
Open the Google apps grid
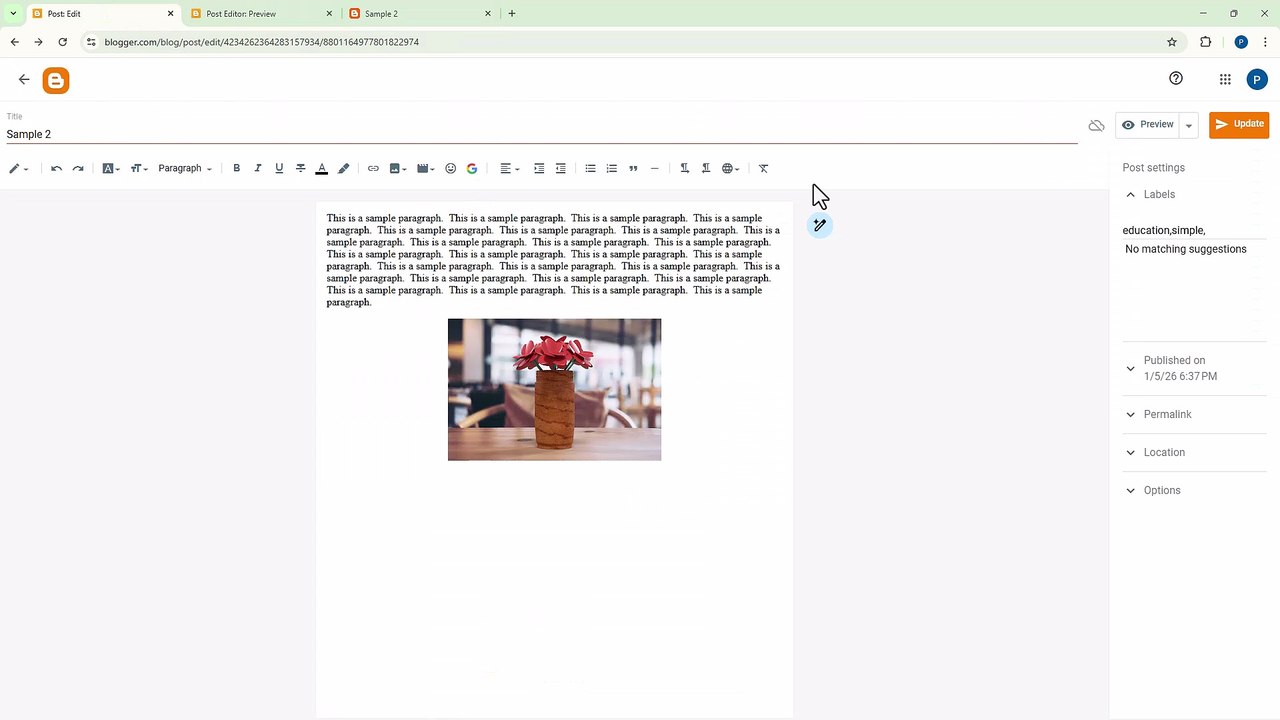[x=1225, y=80]
